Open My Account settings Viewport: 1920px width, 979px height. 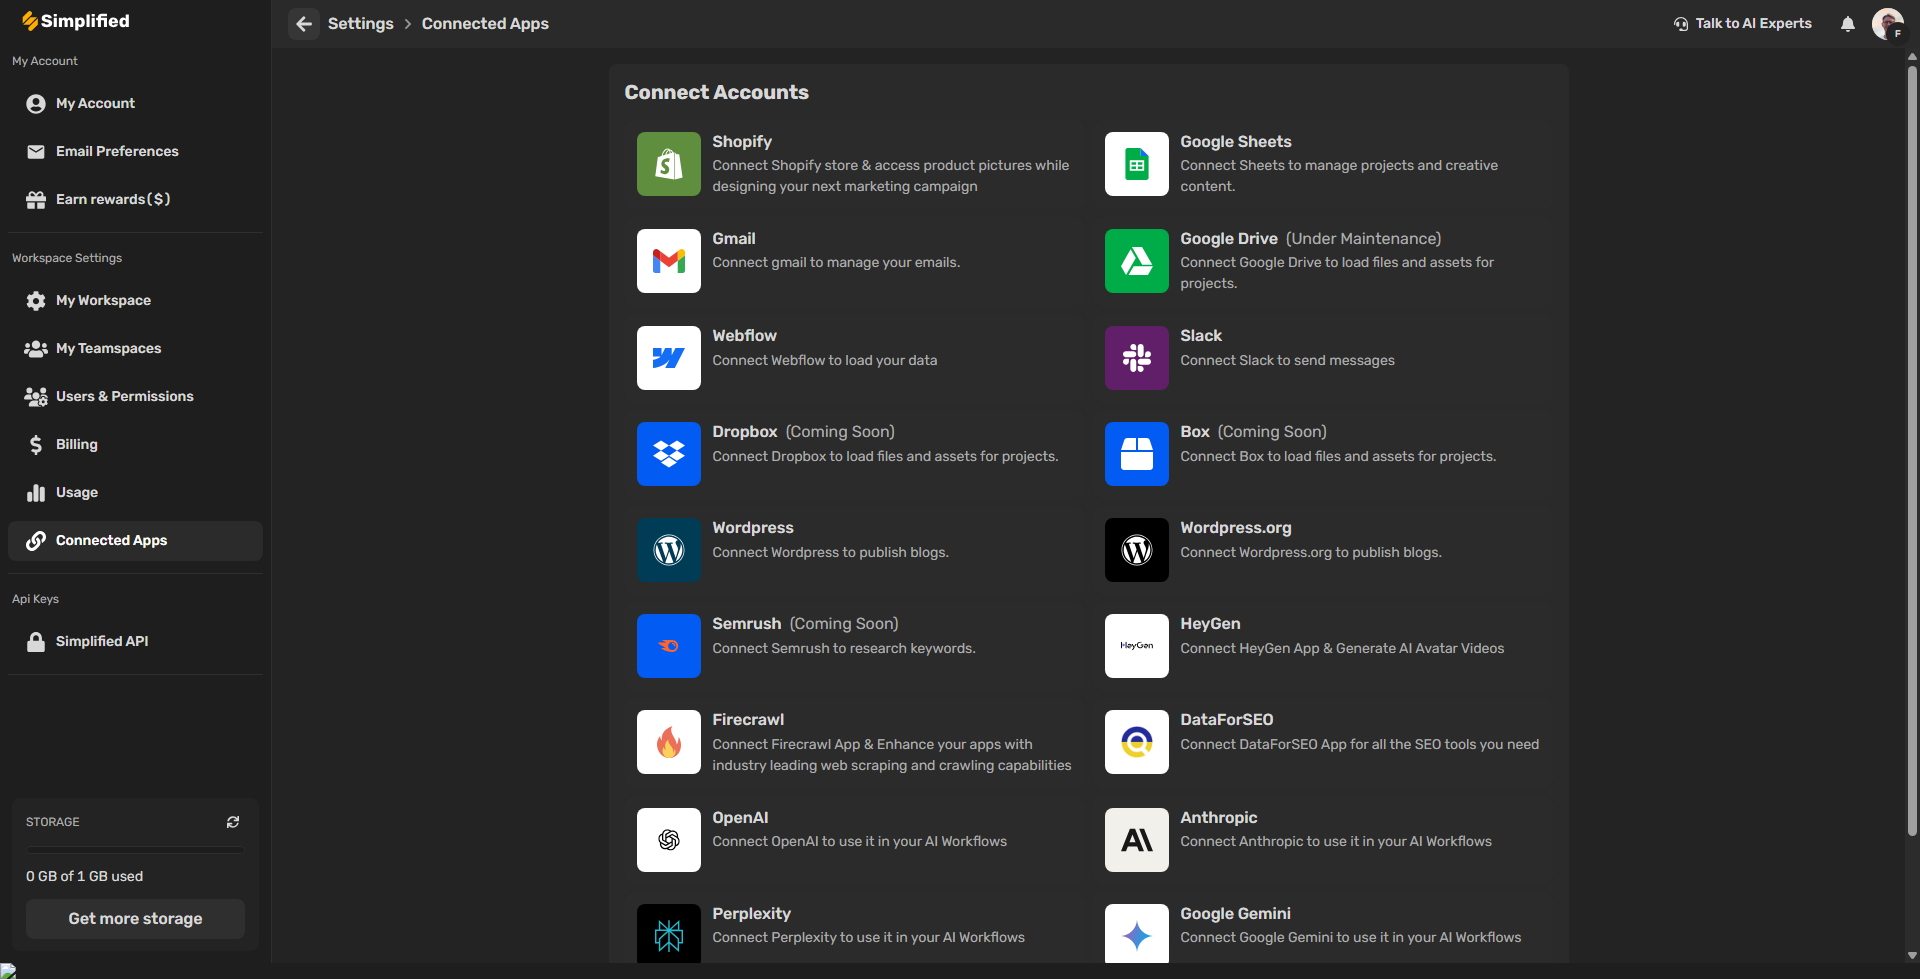135,104
